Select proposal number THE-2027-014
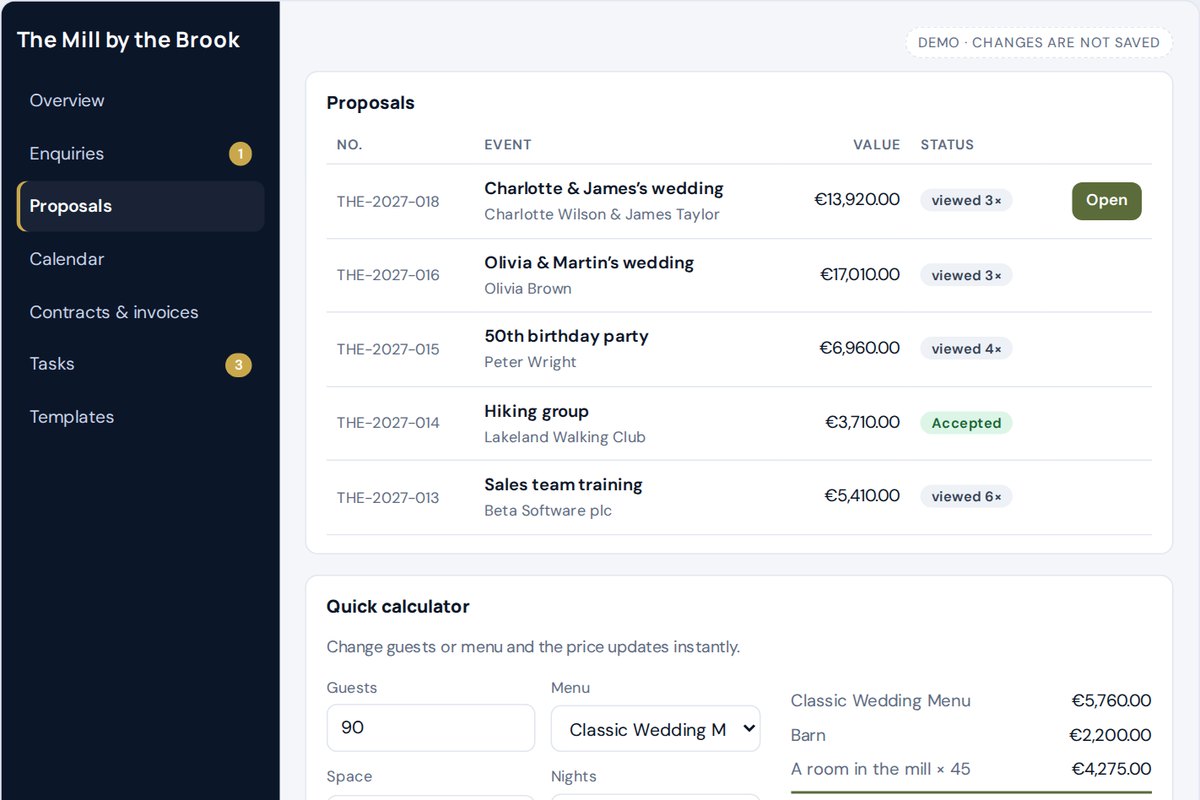The width and height of the screenshot is (1200, 800). coord(388,423)
